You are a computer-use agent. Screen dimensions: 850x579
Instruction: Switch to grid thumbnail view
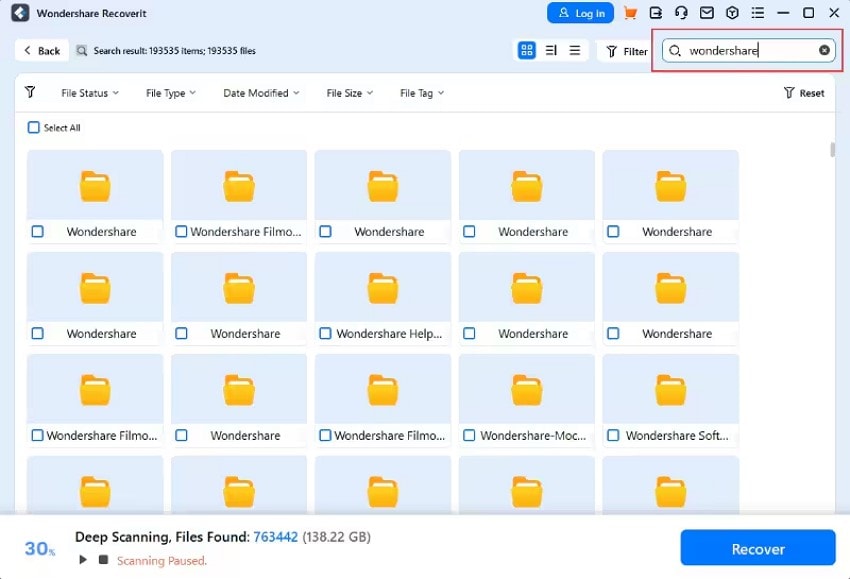pos(526,50)
